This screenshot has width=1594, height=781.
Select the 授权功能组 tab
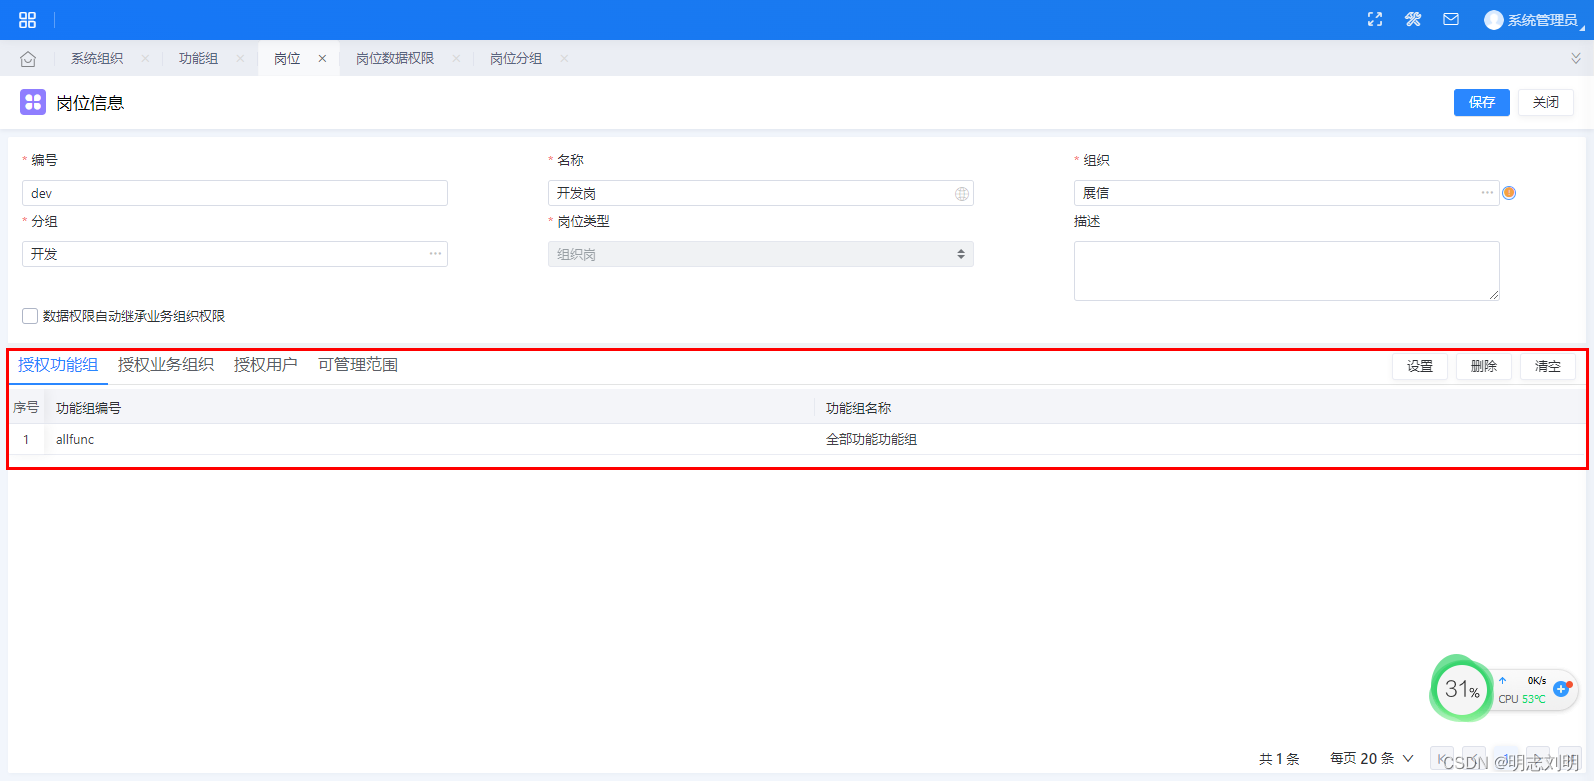[x=58, y=365]
